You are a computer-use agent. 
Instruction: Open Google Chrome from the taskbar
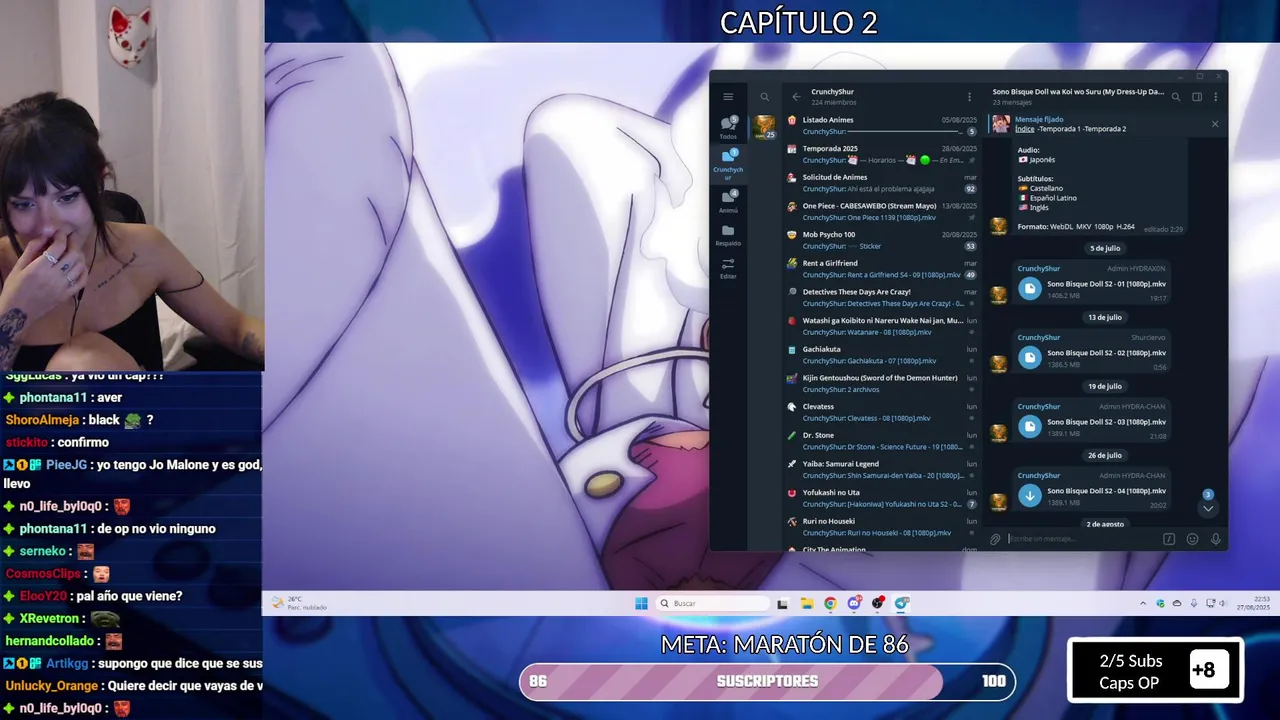[830, 603]
